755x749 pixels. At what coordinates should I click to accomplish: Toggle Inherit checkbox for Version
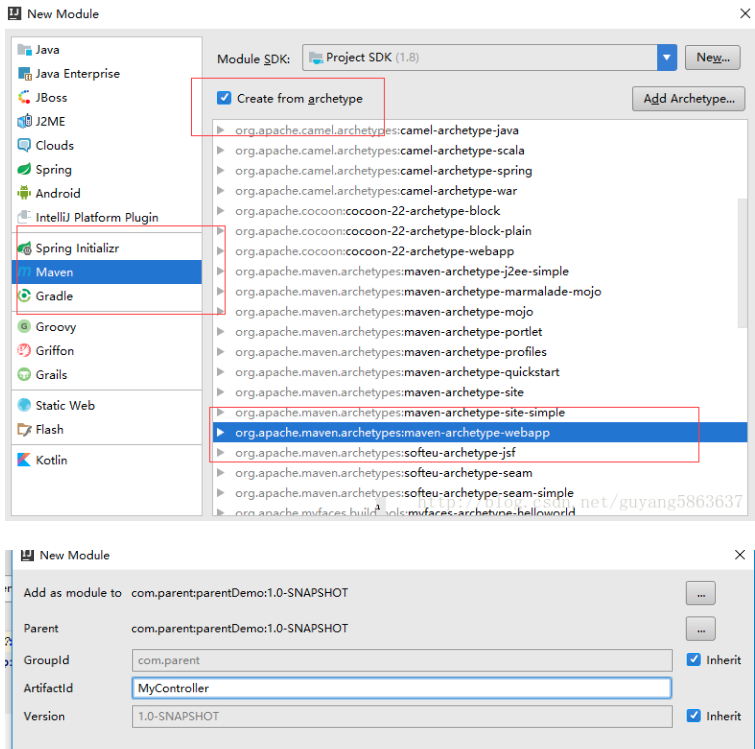click(x=693, y=716)
